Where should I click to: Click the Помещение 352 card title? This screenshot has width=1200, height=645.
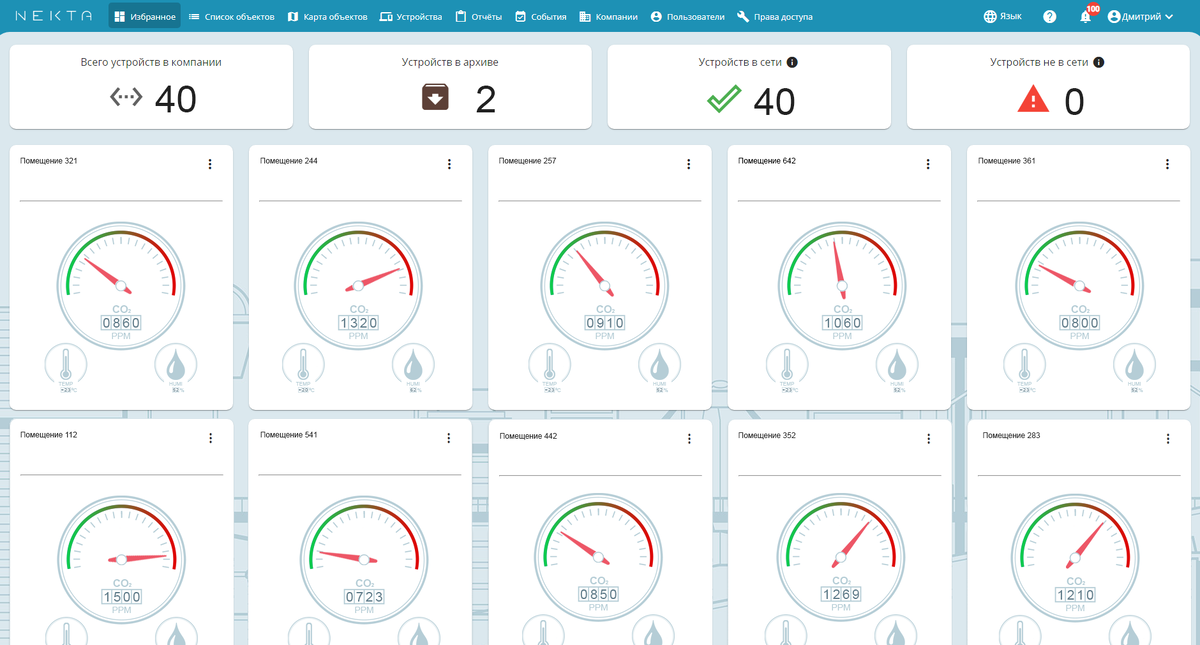tap(767, 435)
